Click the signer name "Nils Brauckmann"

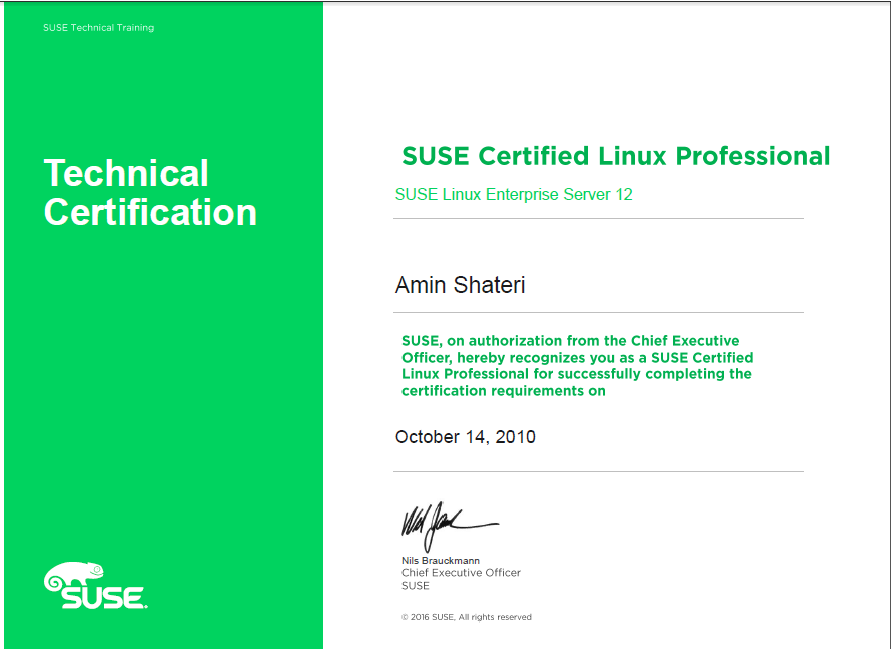[440, 560]
